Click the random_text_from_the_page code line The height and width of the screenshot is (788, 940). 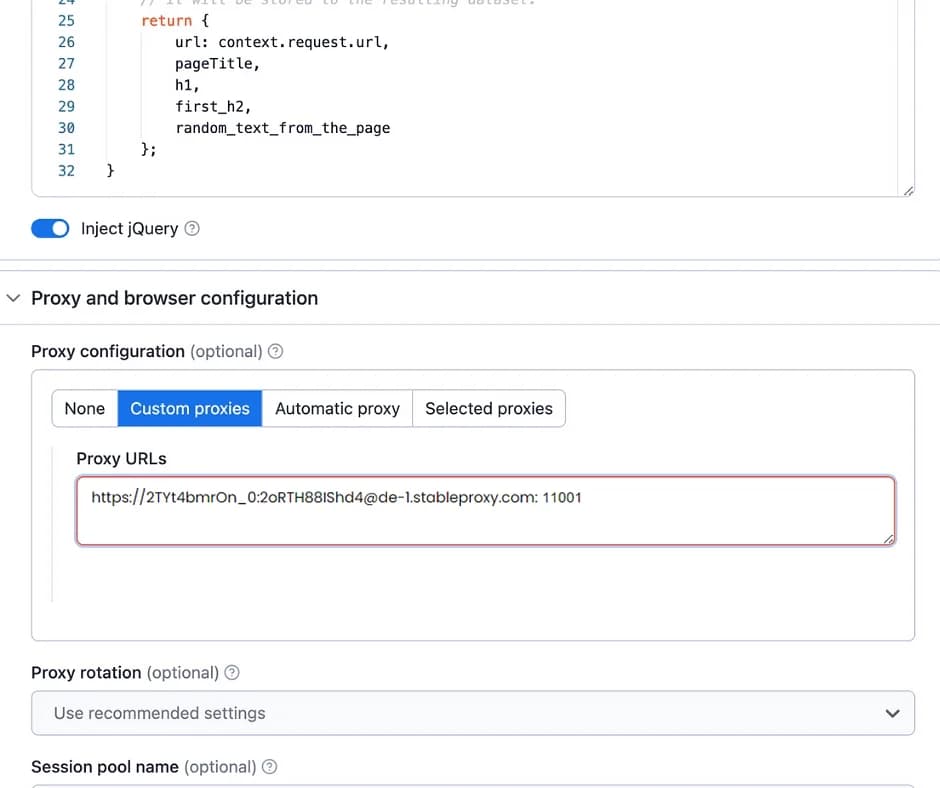pos(282,128)
